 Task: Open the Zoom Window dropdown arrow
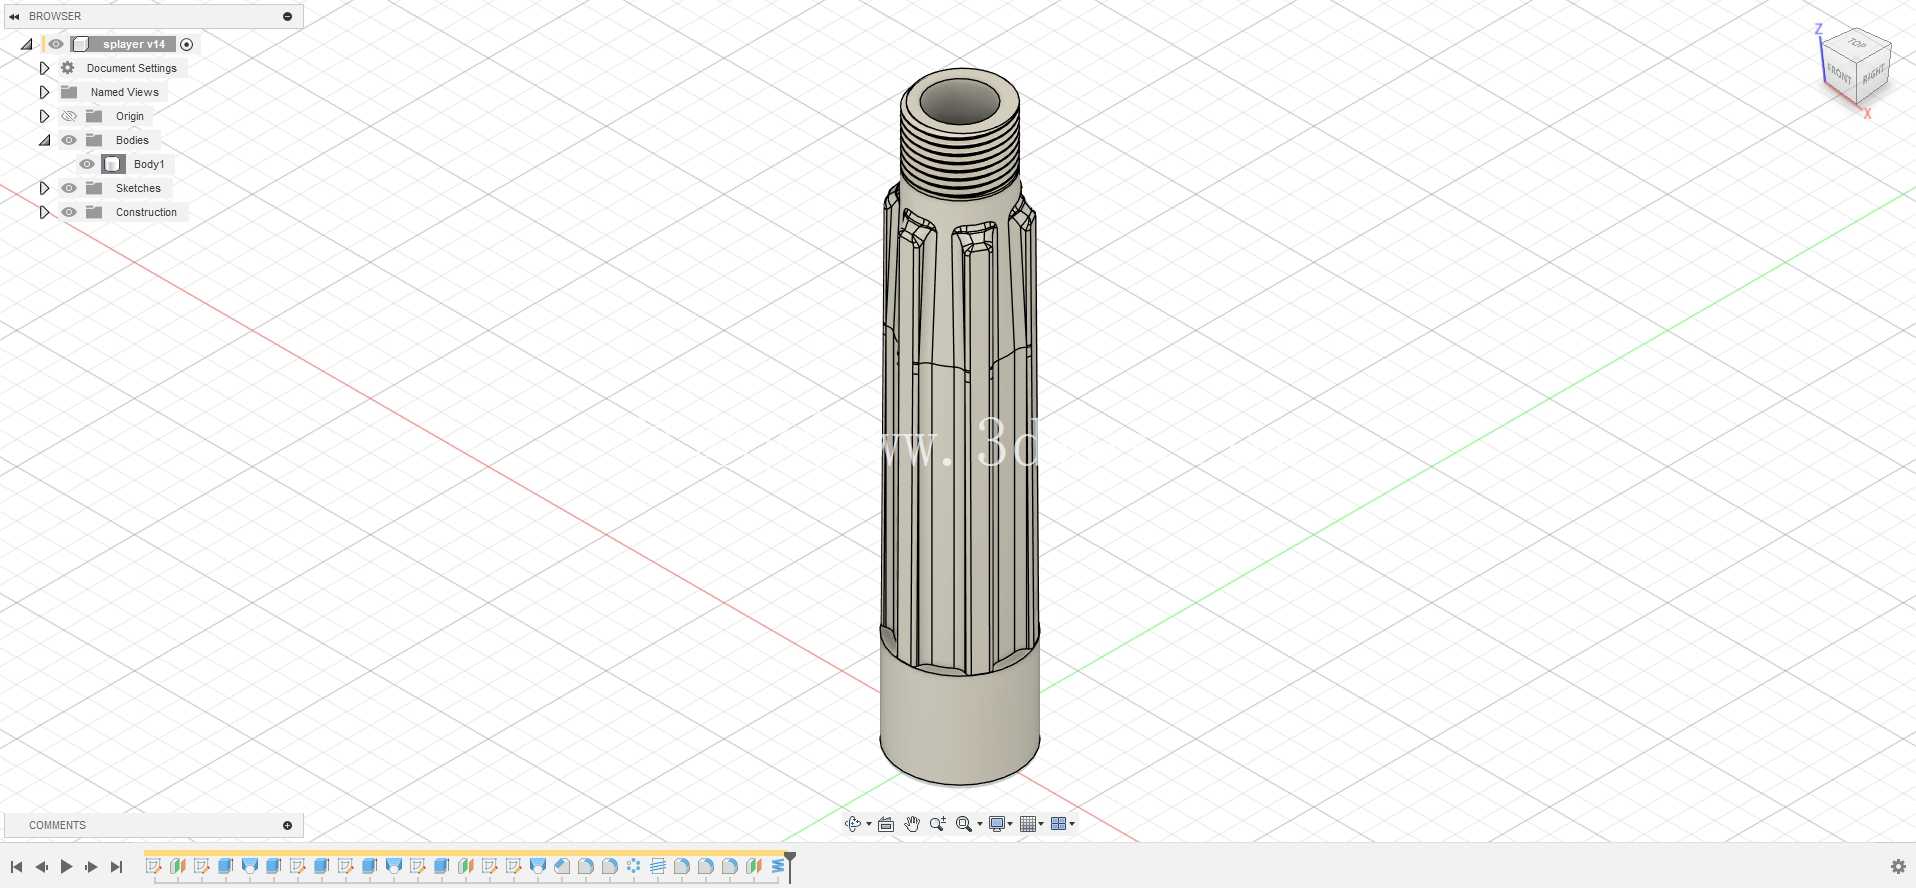pos(979,825)
